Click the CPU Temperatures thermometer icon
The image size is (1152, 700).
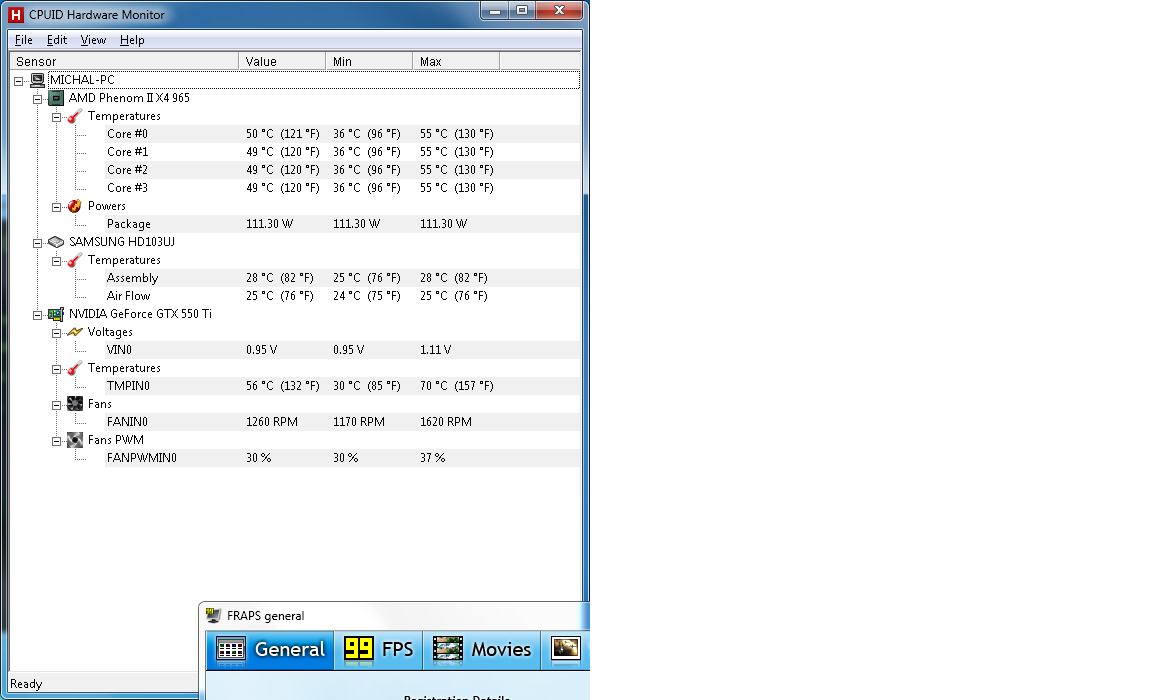75,116
